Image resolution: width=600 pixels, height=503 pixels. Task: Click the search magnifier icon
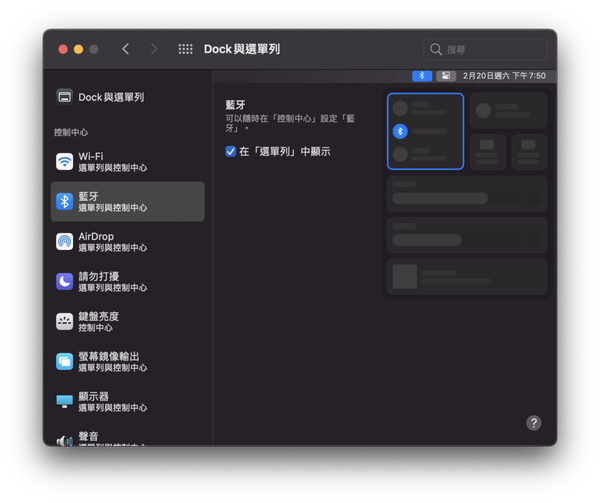[x=435, y=49]
